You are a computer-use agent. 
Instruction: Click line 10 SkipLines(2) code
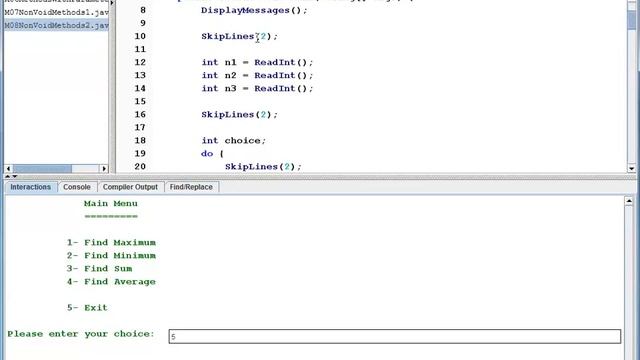(x=239, y=36)
